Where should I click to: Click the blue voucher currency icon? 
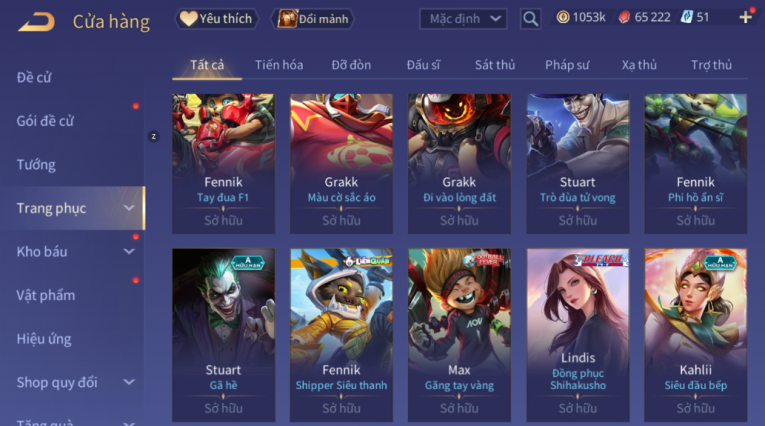[686, 18]
